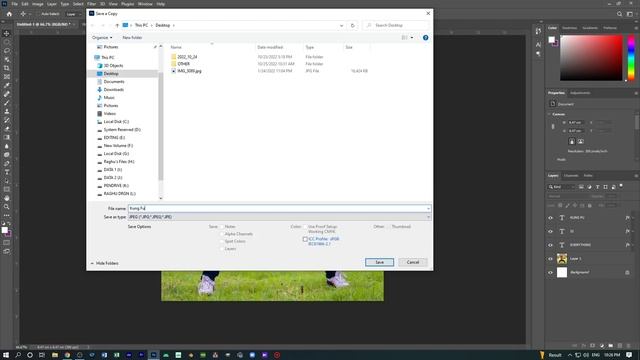Viewport: 640px width, 360px height.
Task: Open the File name history dropdown arrow
Action: pyautogui.click(x=428, y=209)
